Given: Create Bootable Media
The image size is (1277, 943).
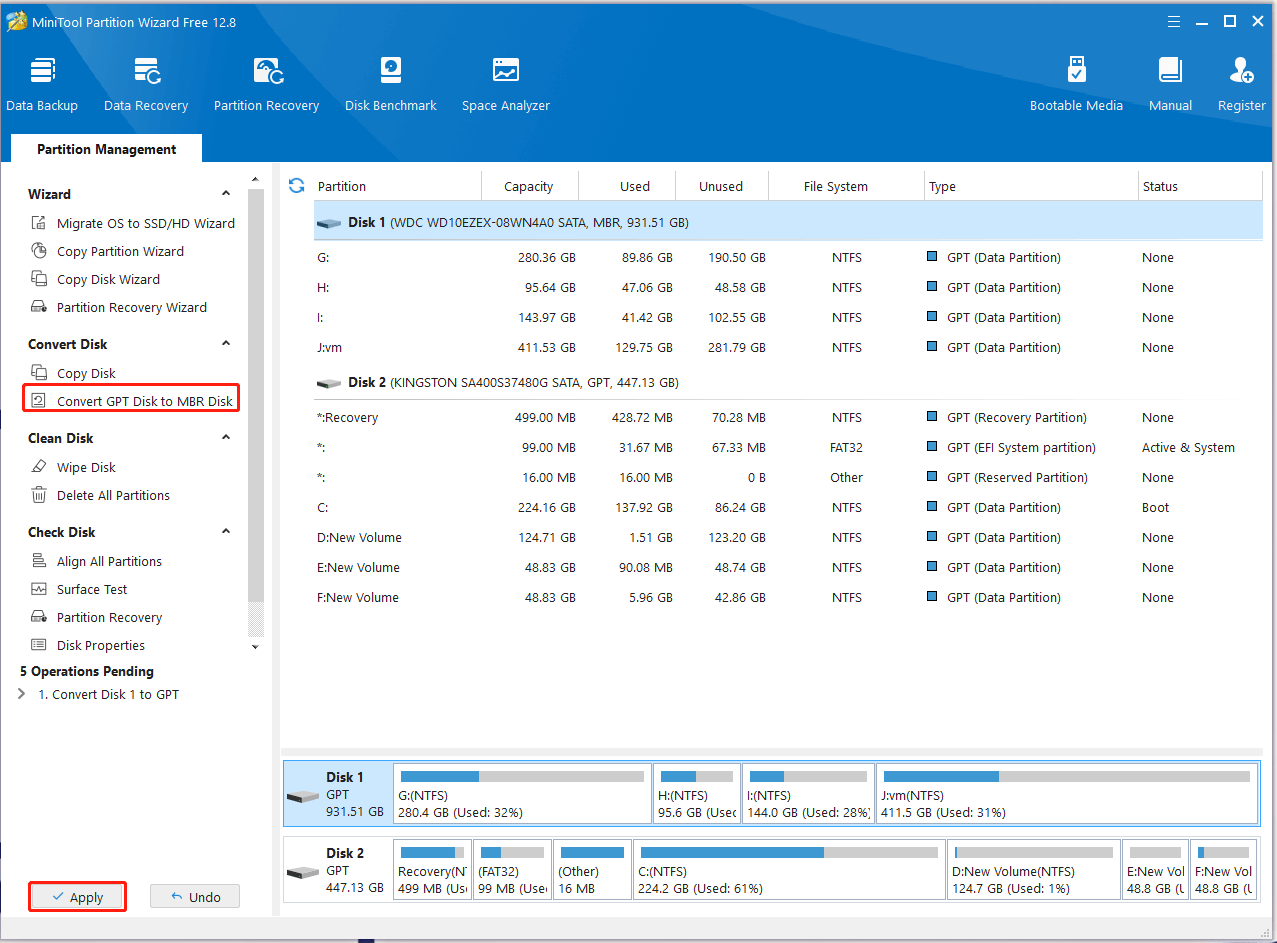Looking at the screenshot, I should pyautogui.click(x=1076, y=85).
